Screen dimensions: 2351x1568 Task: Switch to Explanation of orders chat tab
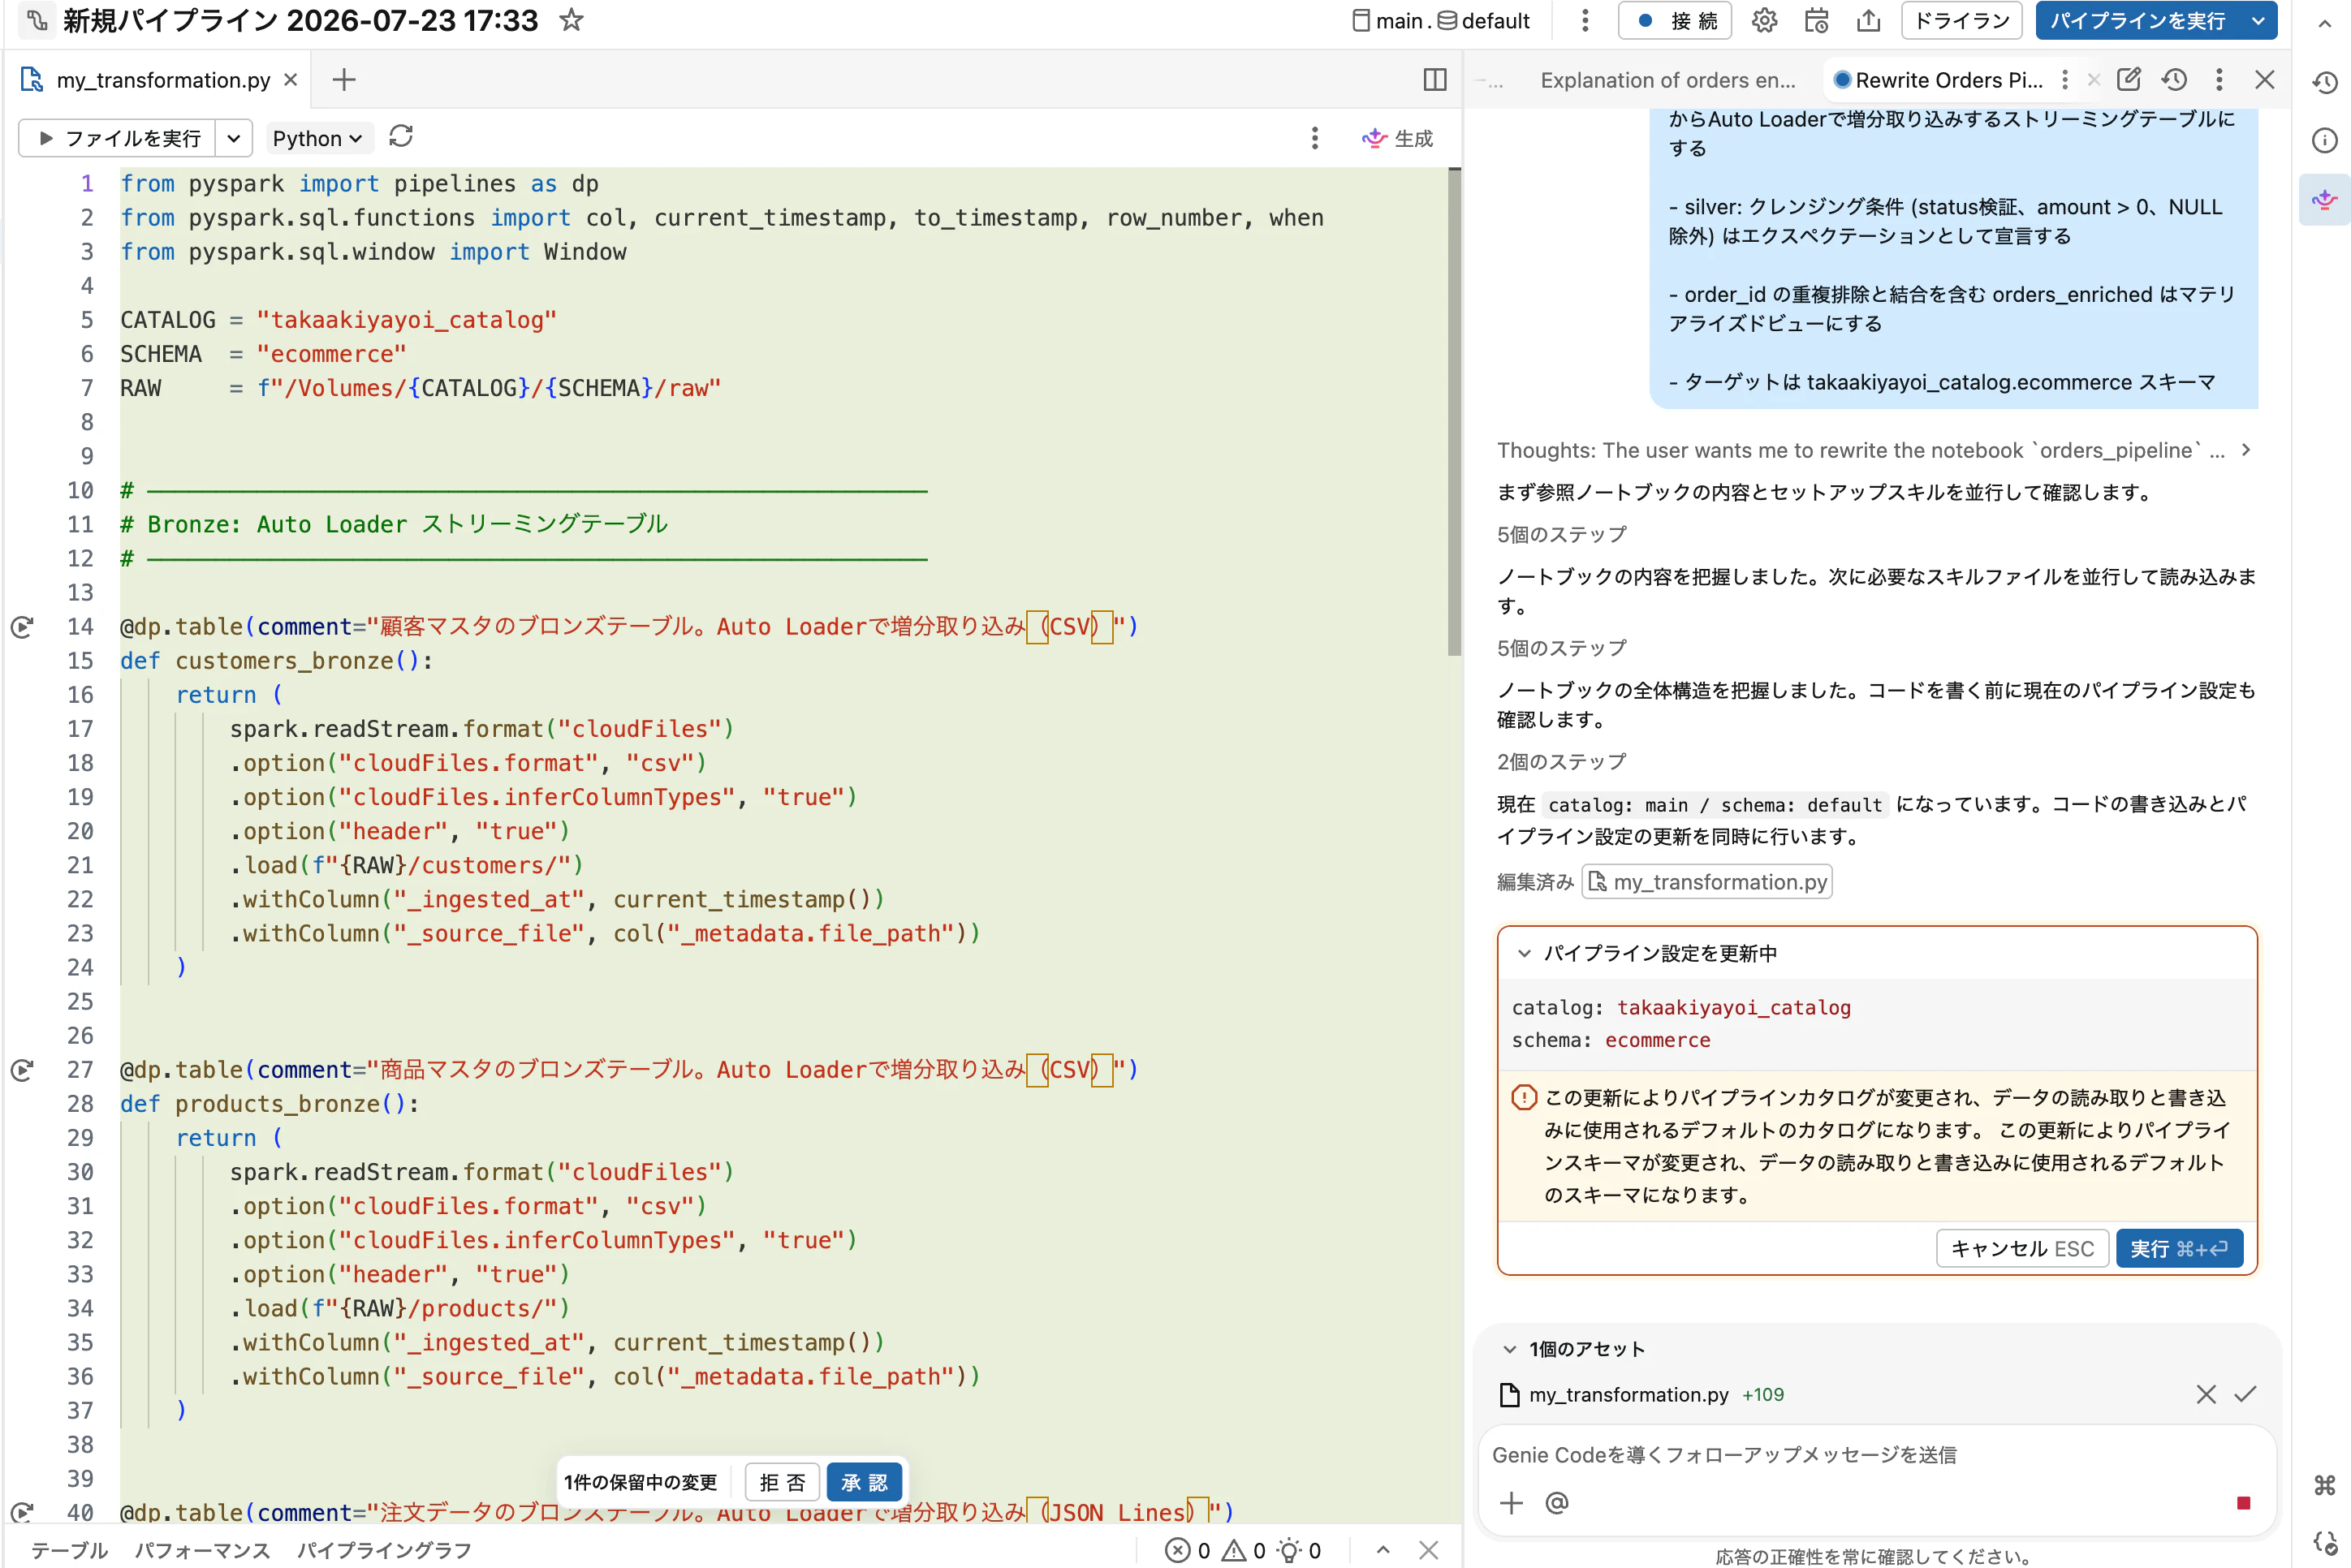(1667, 80)
